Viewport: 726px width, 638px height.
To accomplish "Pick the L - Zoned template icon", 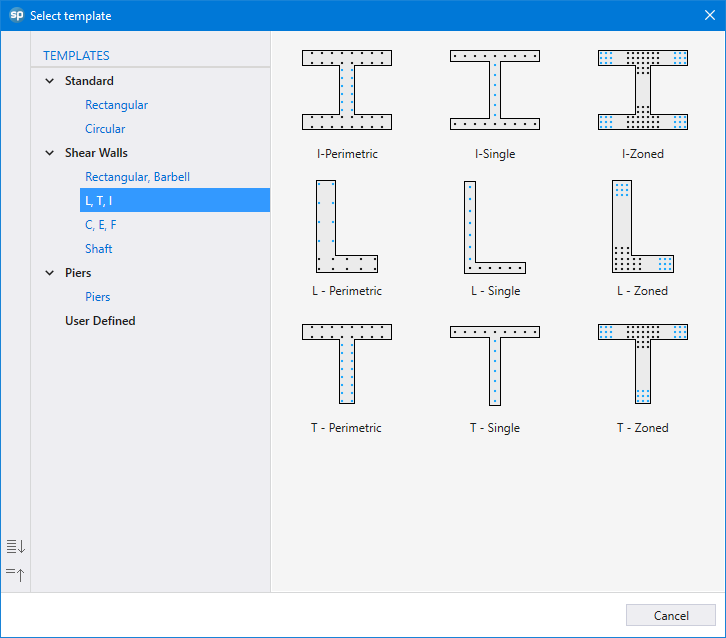I will point(642,227).
